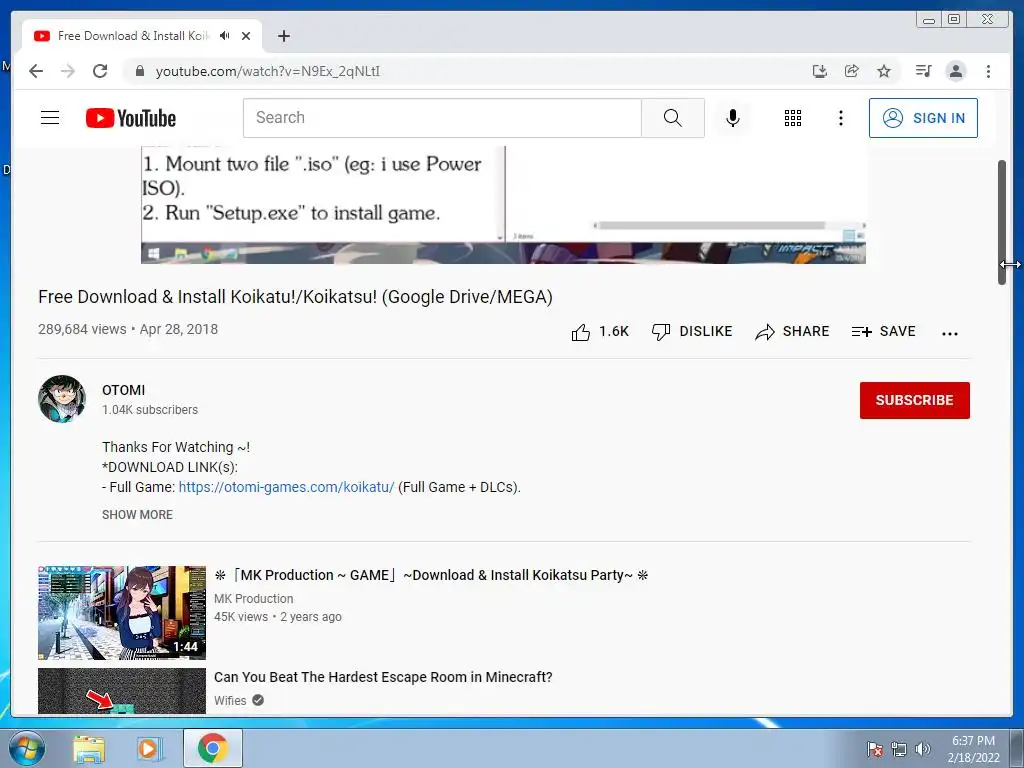Image resolution: width=1024 pixels, height=768 pixels.
Task: Open the taskbar clock showing 6:37 PM
Action: coord(973,749)
